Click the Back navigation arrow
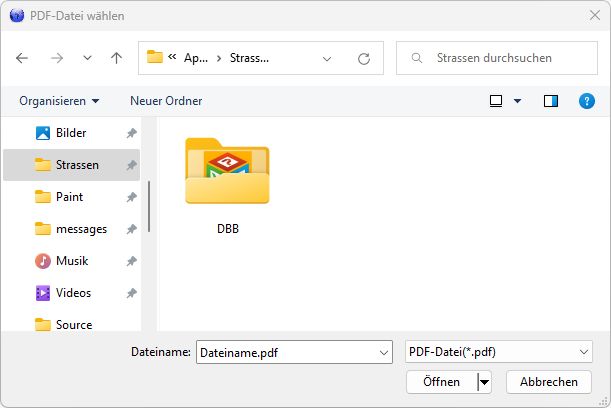Viewport: 611px width, 408px height. [22, 58]
